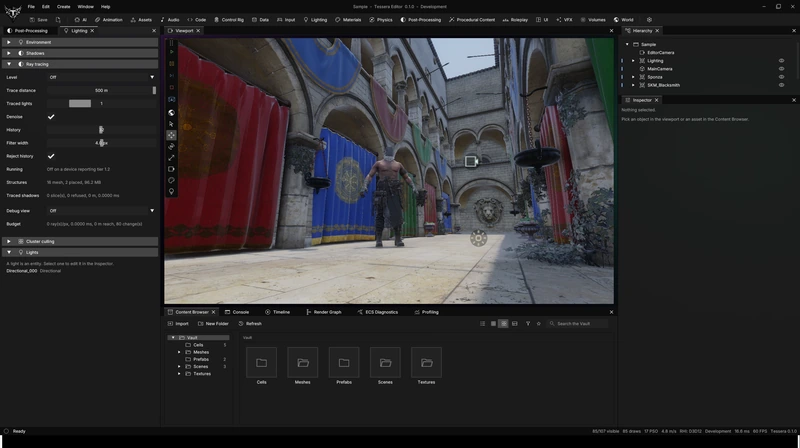Expand the Sponza node in Hierarchy

point(633,77)
